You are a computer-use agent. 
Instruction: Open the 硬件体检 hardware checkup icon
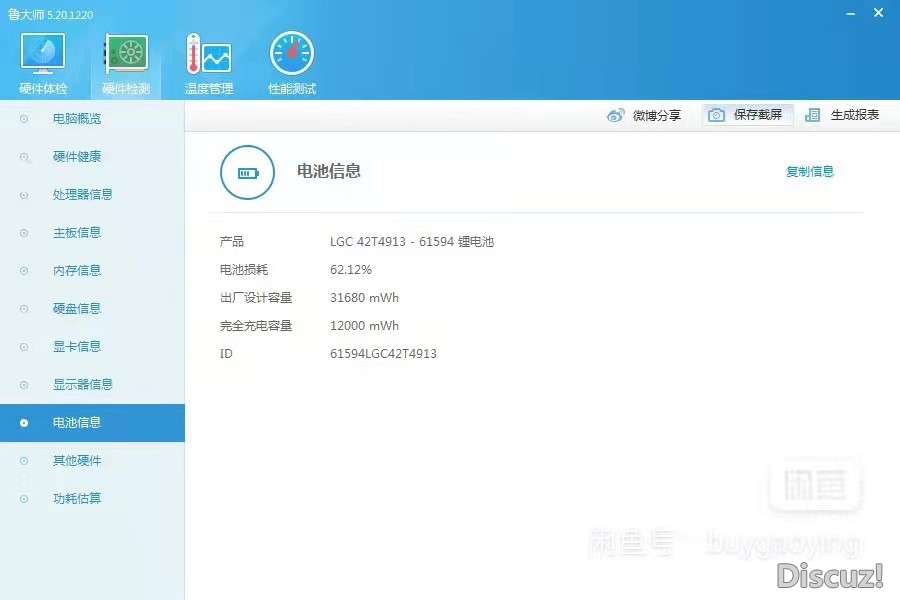(x=43, y=53)
